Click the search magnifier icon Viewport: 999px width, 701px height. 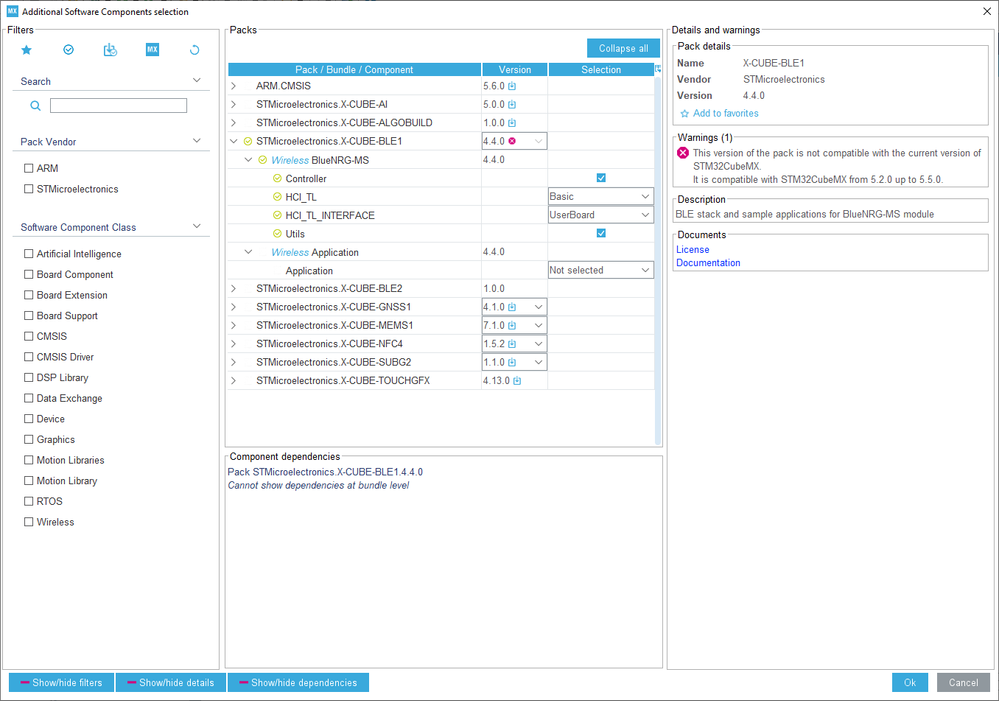tap(36, 106)
